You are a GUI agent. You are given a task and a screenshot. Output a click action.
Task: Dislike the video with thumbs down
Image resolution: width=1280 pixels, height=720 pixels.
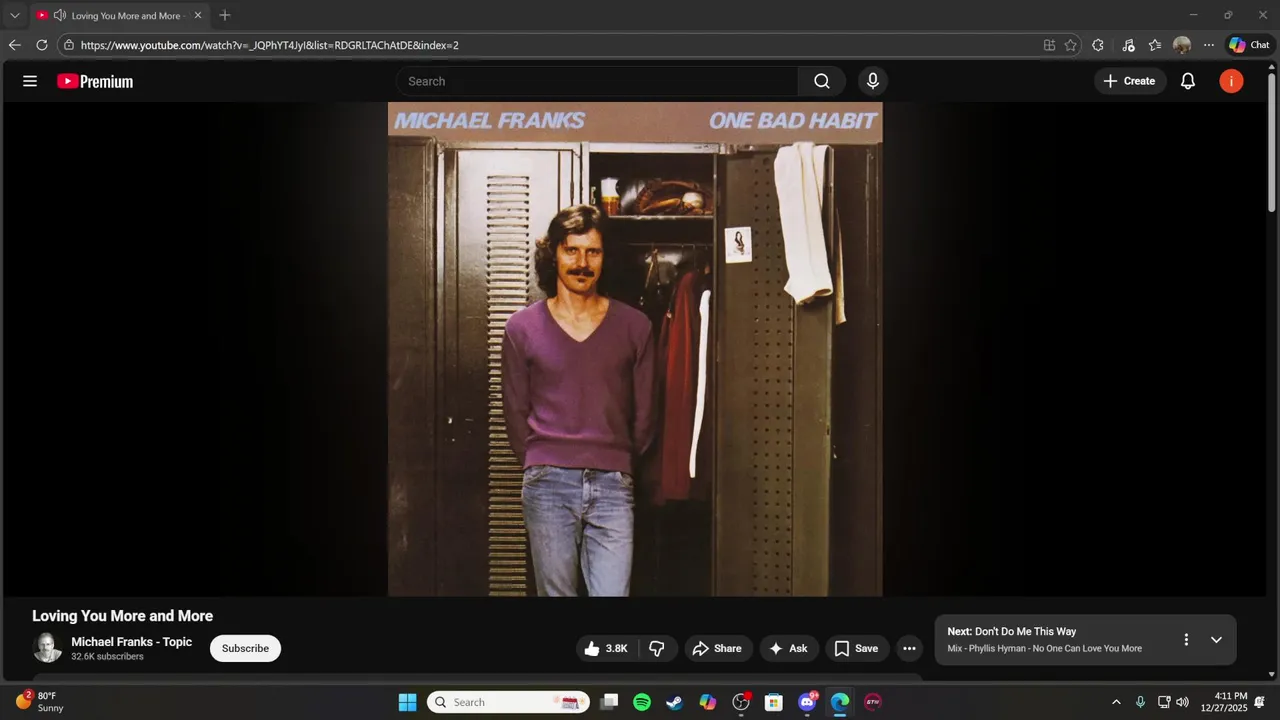(x=657, y=648)
